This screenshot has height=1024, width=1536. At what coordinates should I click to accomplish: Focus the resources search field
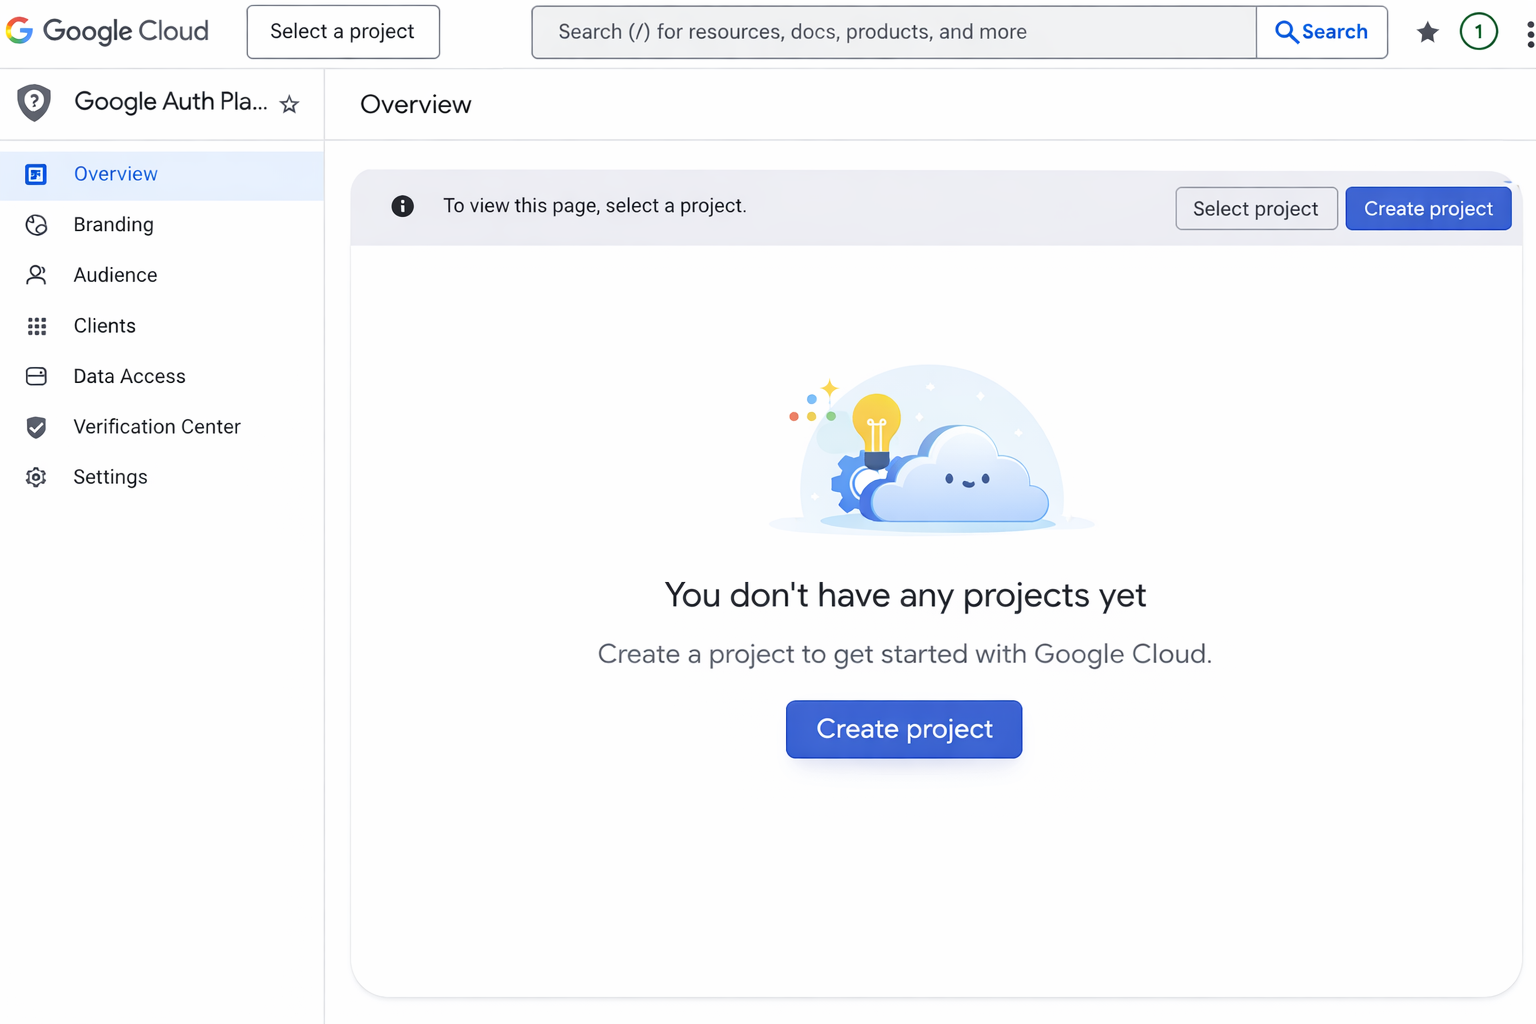[x=893, y=32]
